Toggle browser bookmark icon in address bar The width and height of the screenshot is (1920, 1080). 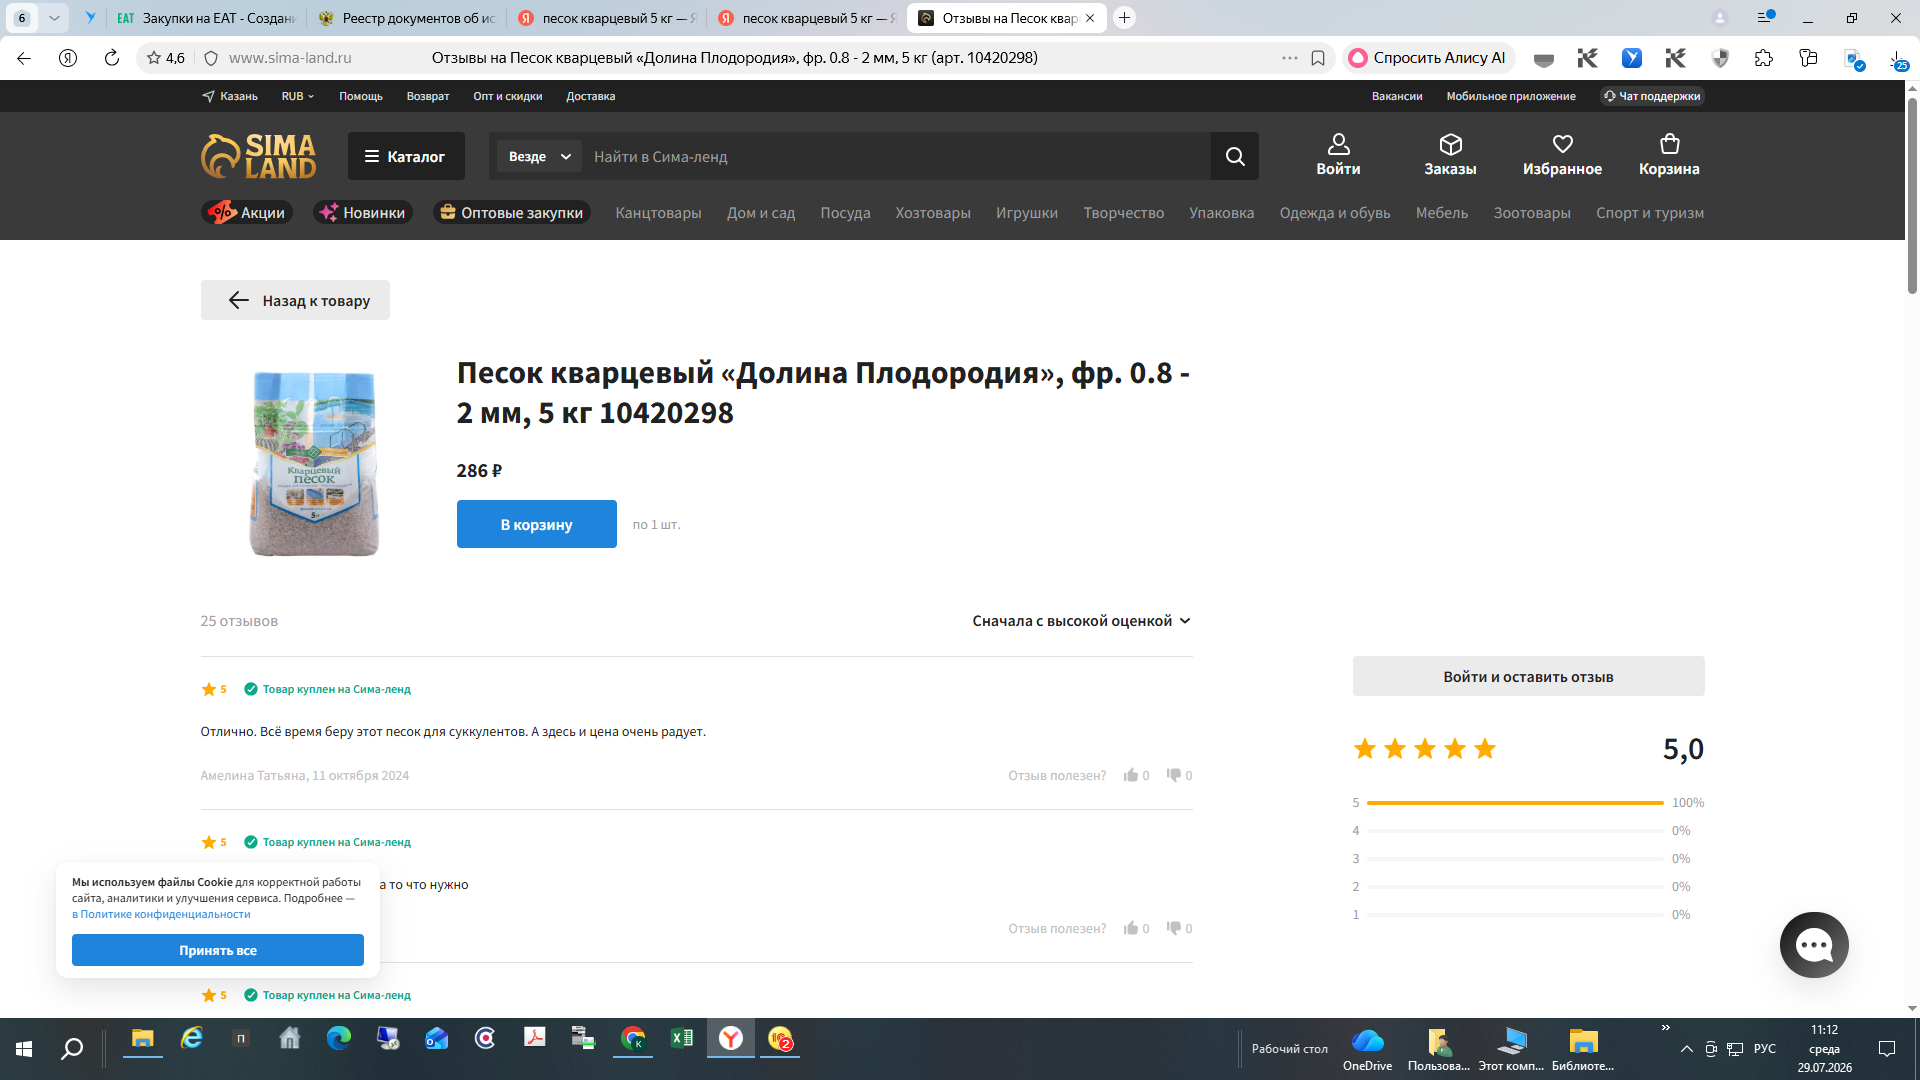click(x=1318, y=58)
